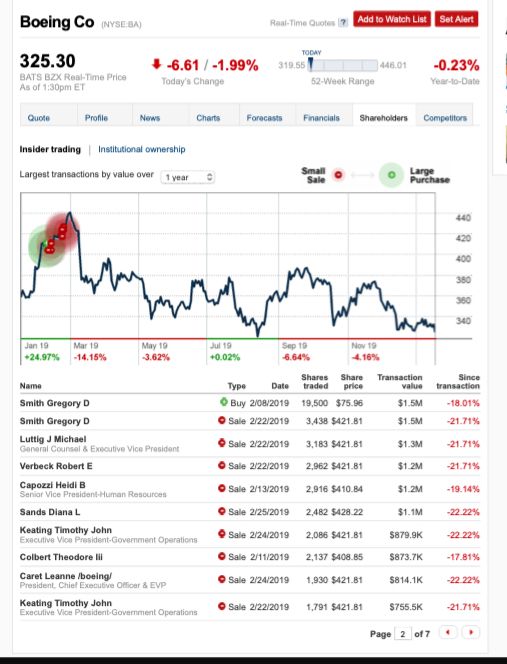This screenshot has width=507, height=664.
Task: Click the Shares traded column header
Action: [x=314, y=381]
